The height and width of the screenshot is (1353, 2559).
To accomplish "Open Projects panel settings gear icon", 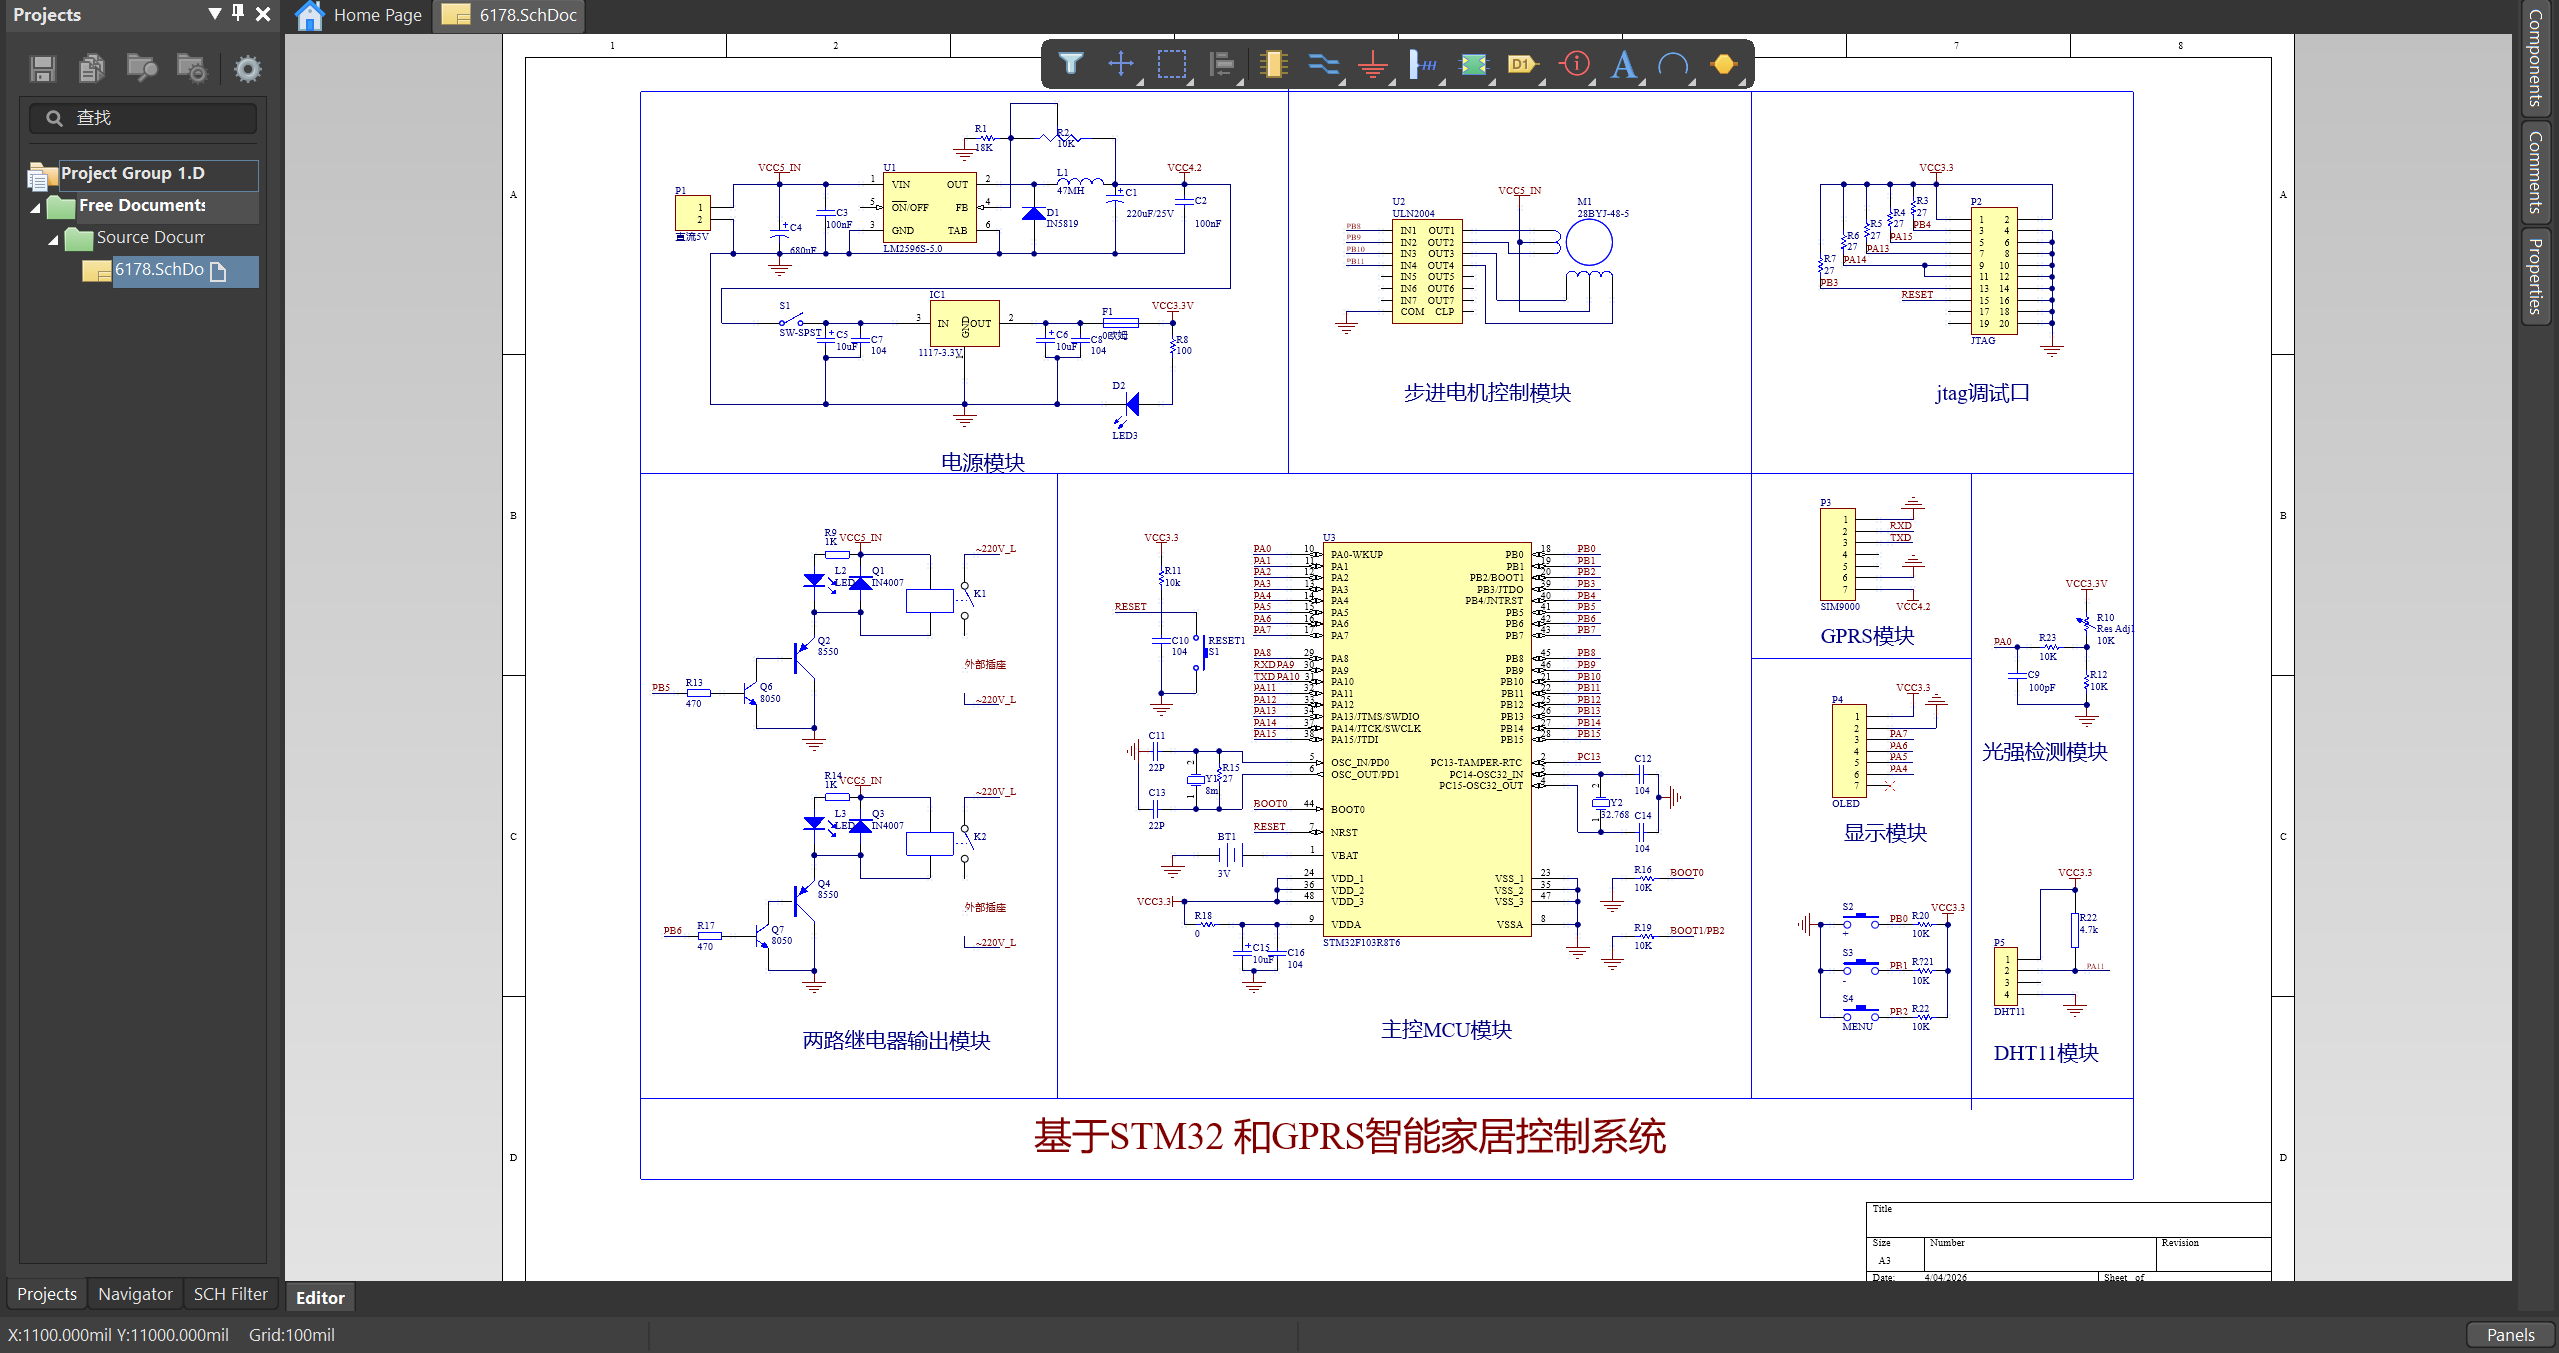I will 247,69.
